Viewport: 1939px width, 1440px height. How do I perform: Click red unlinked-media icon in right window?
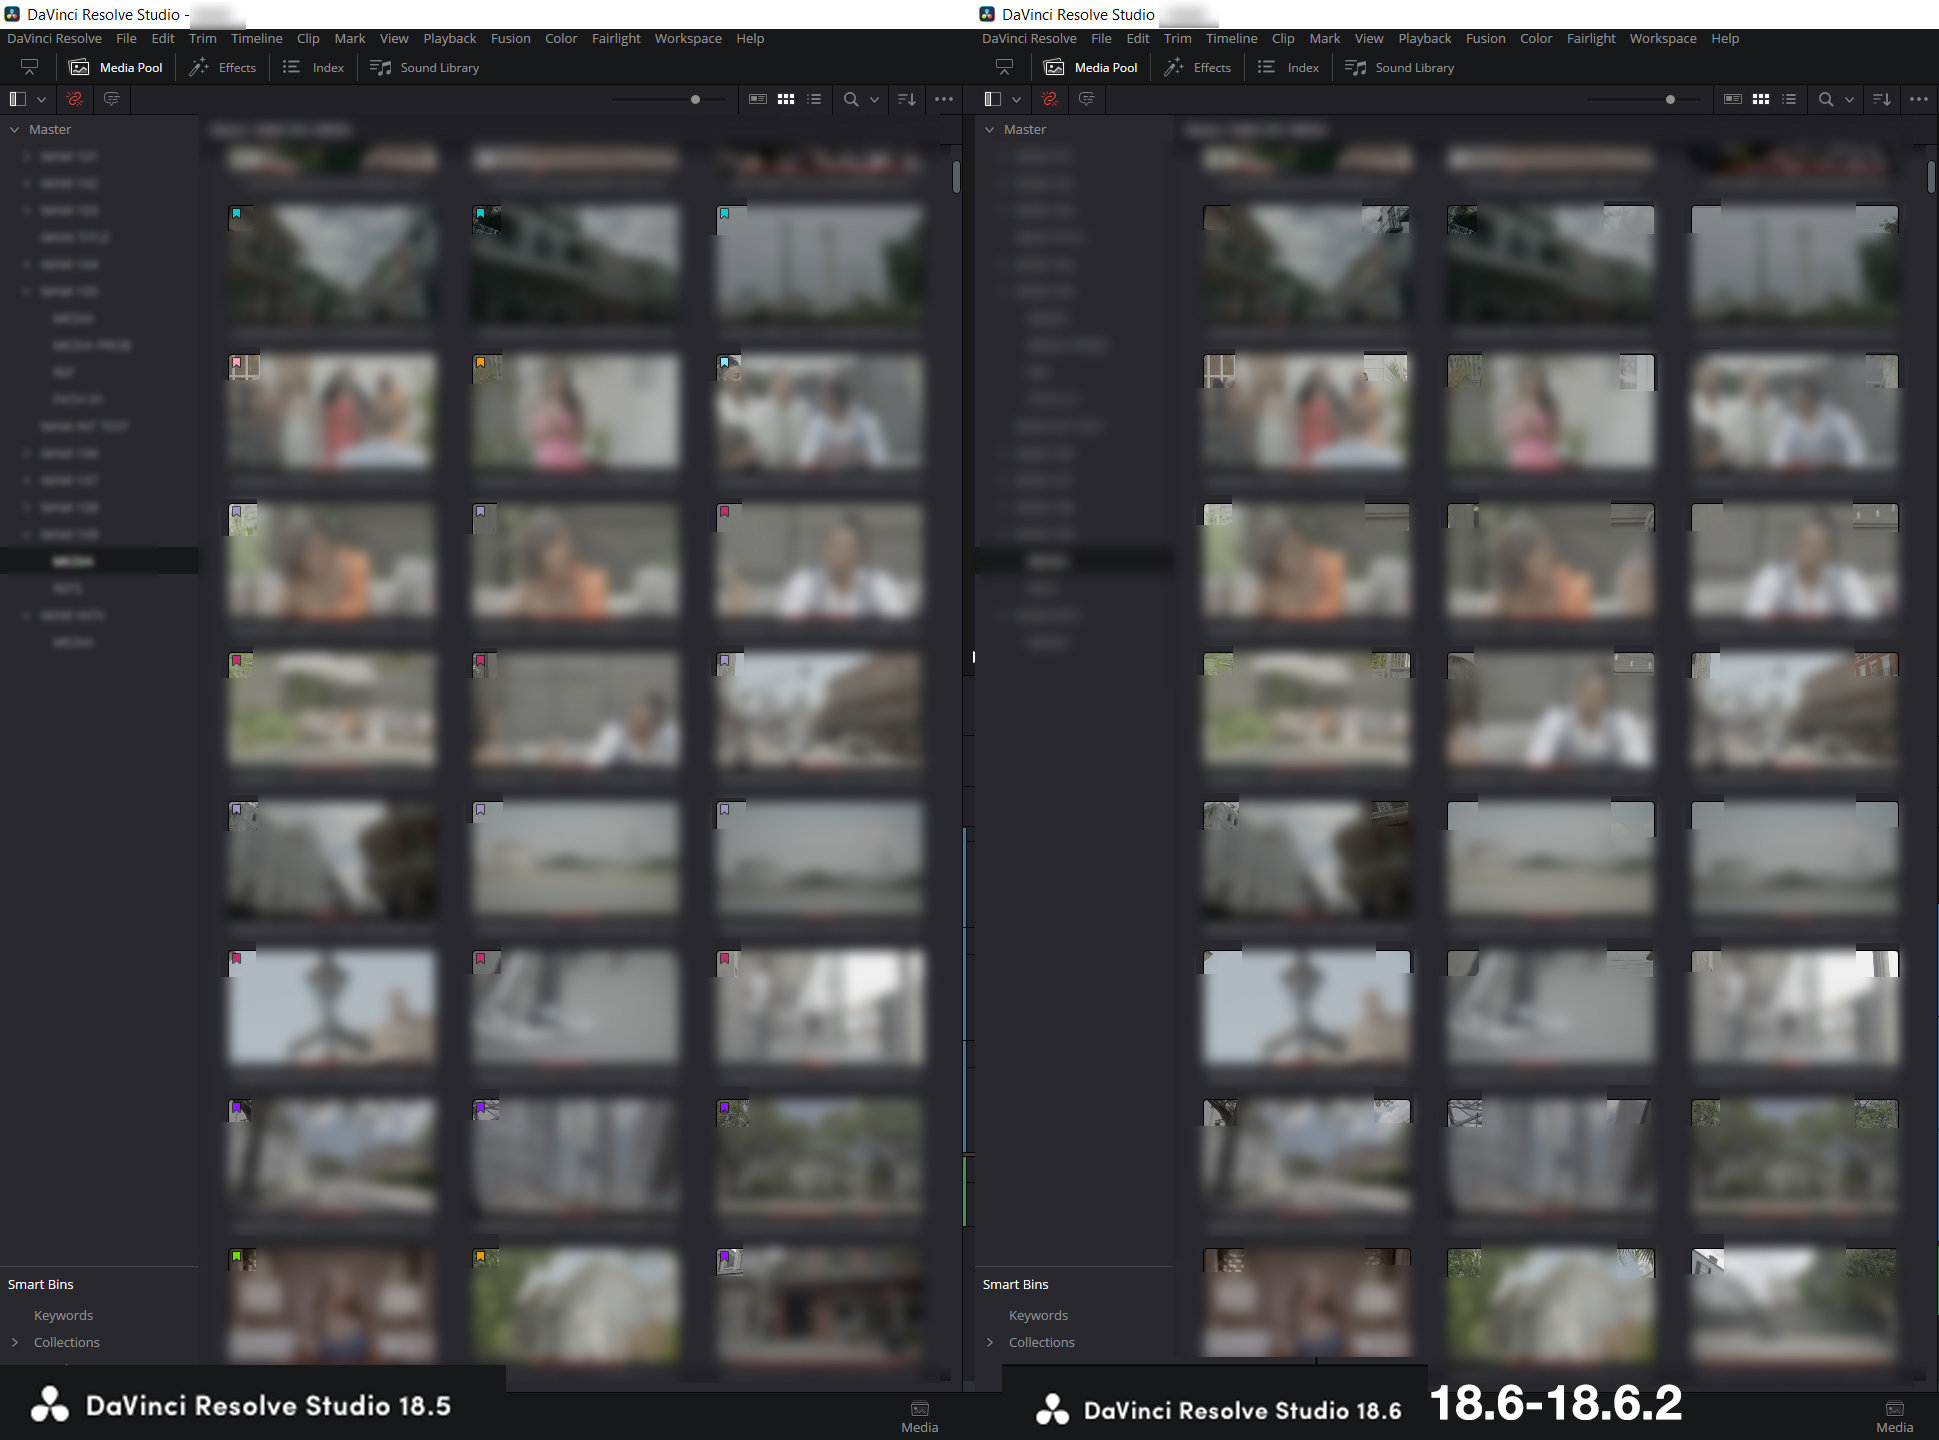click(1049, 99)
